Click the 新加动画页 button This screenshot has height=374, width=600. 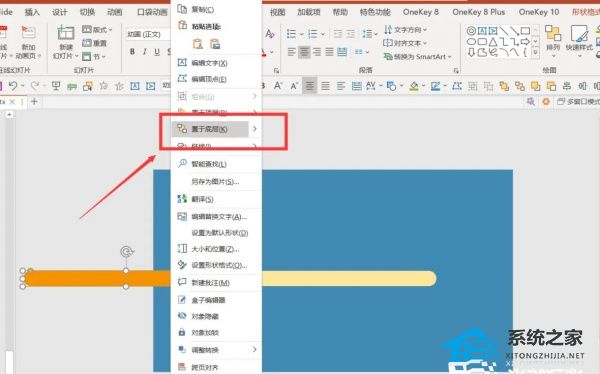(x=28, y=42)
